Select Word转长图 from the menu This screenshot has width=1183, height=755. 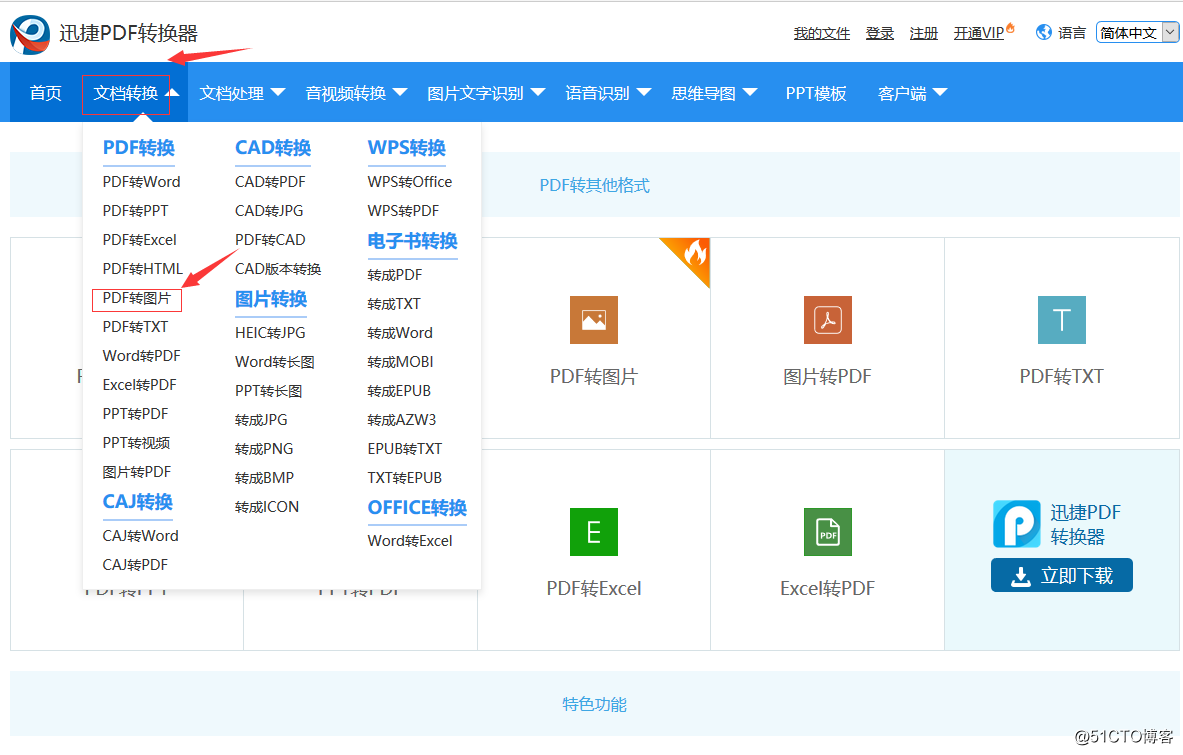275,362
